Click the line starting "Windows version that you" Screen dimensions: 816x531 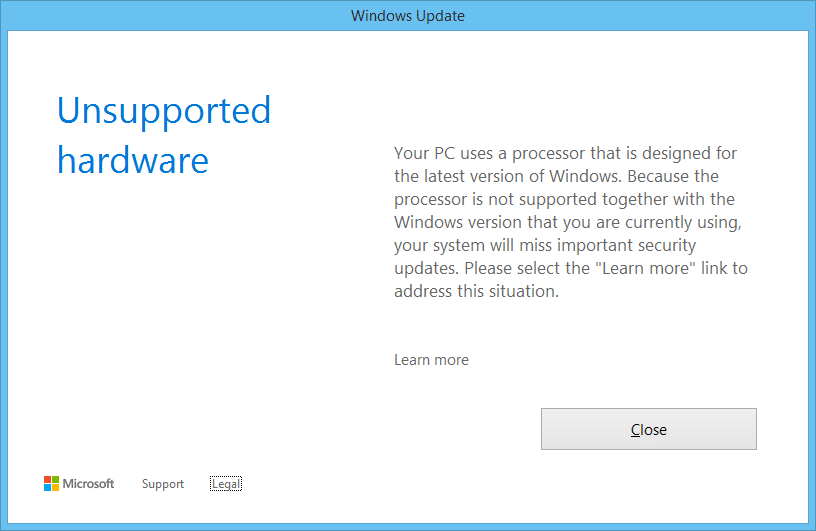566,222
